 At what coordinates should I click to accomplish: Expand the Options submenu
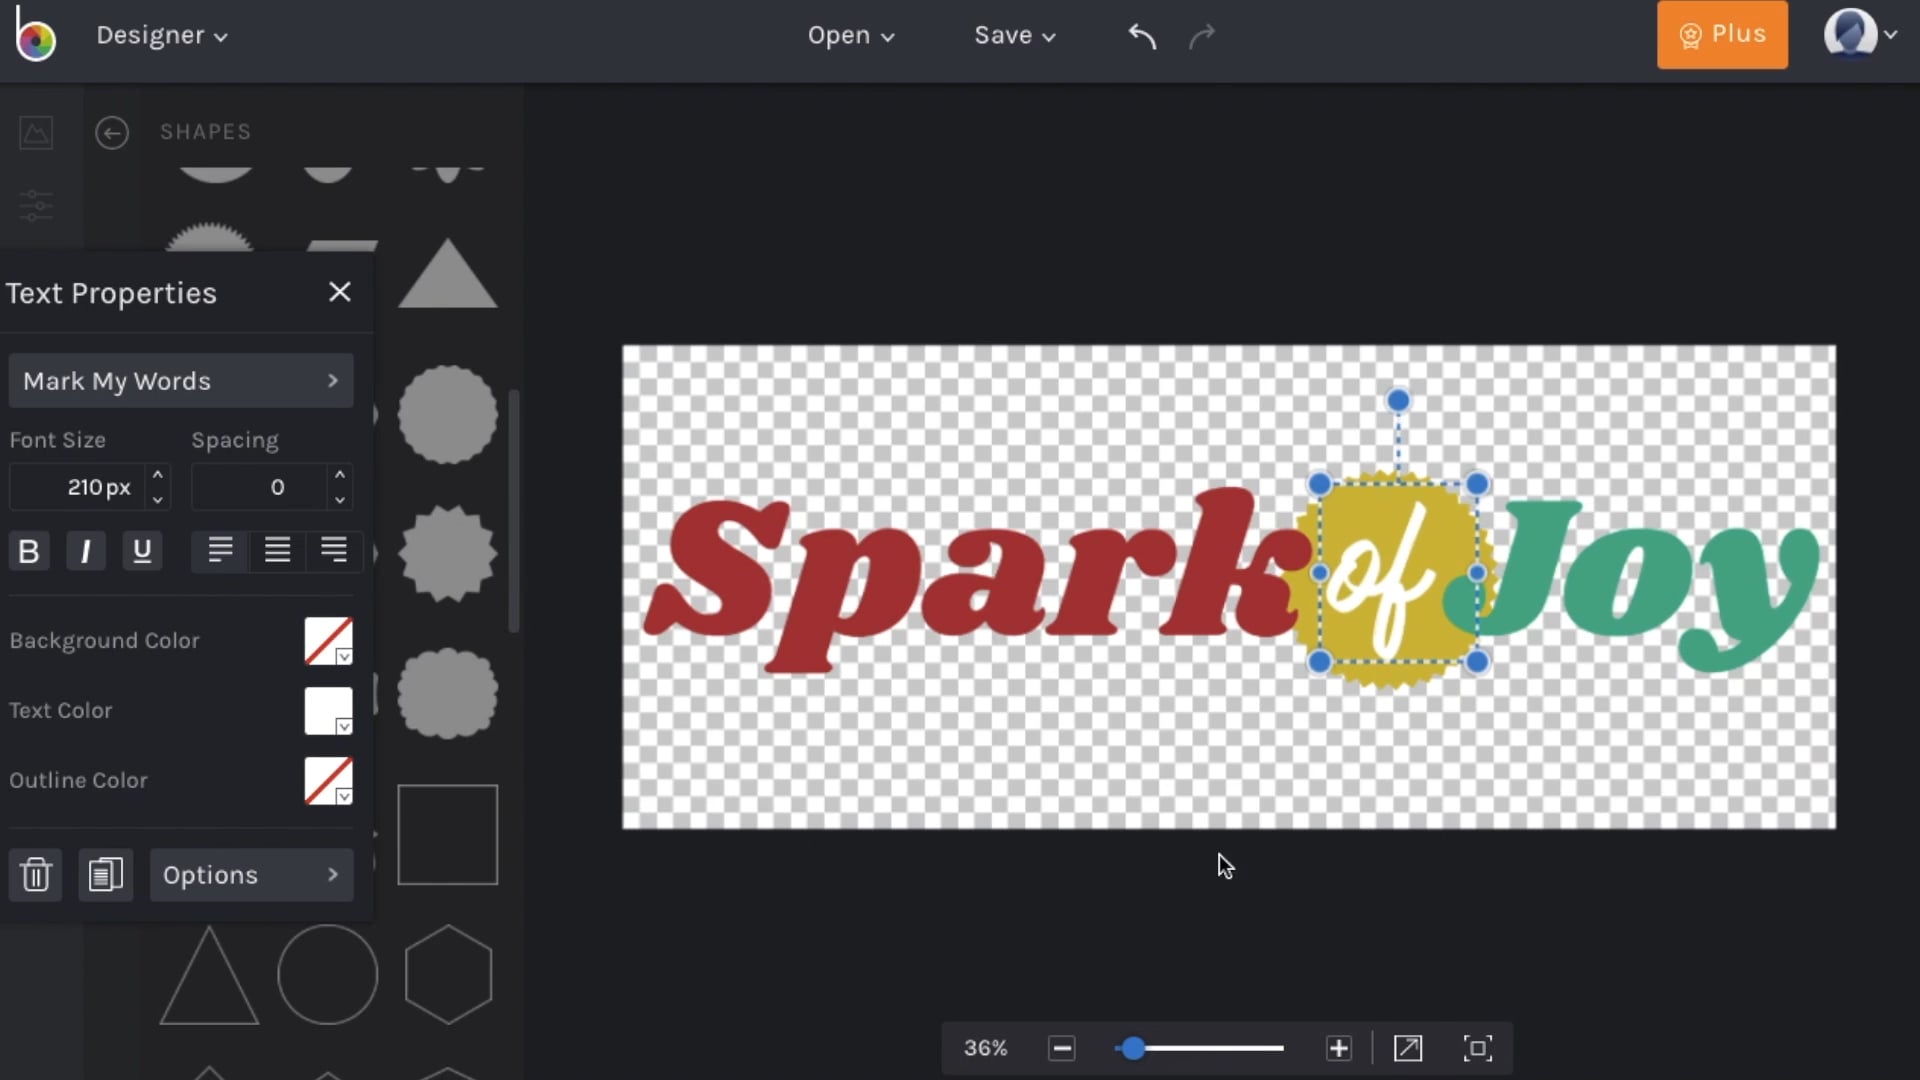252,875
